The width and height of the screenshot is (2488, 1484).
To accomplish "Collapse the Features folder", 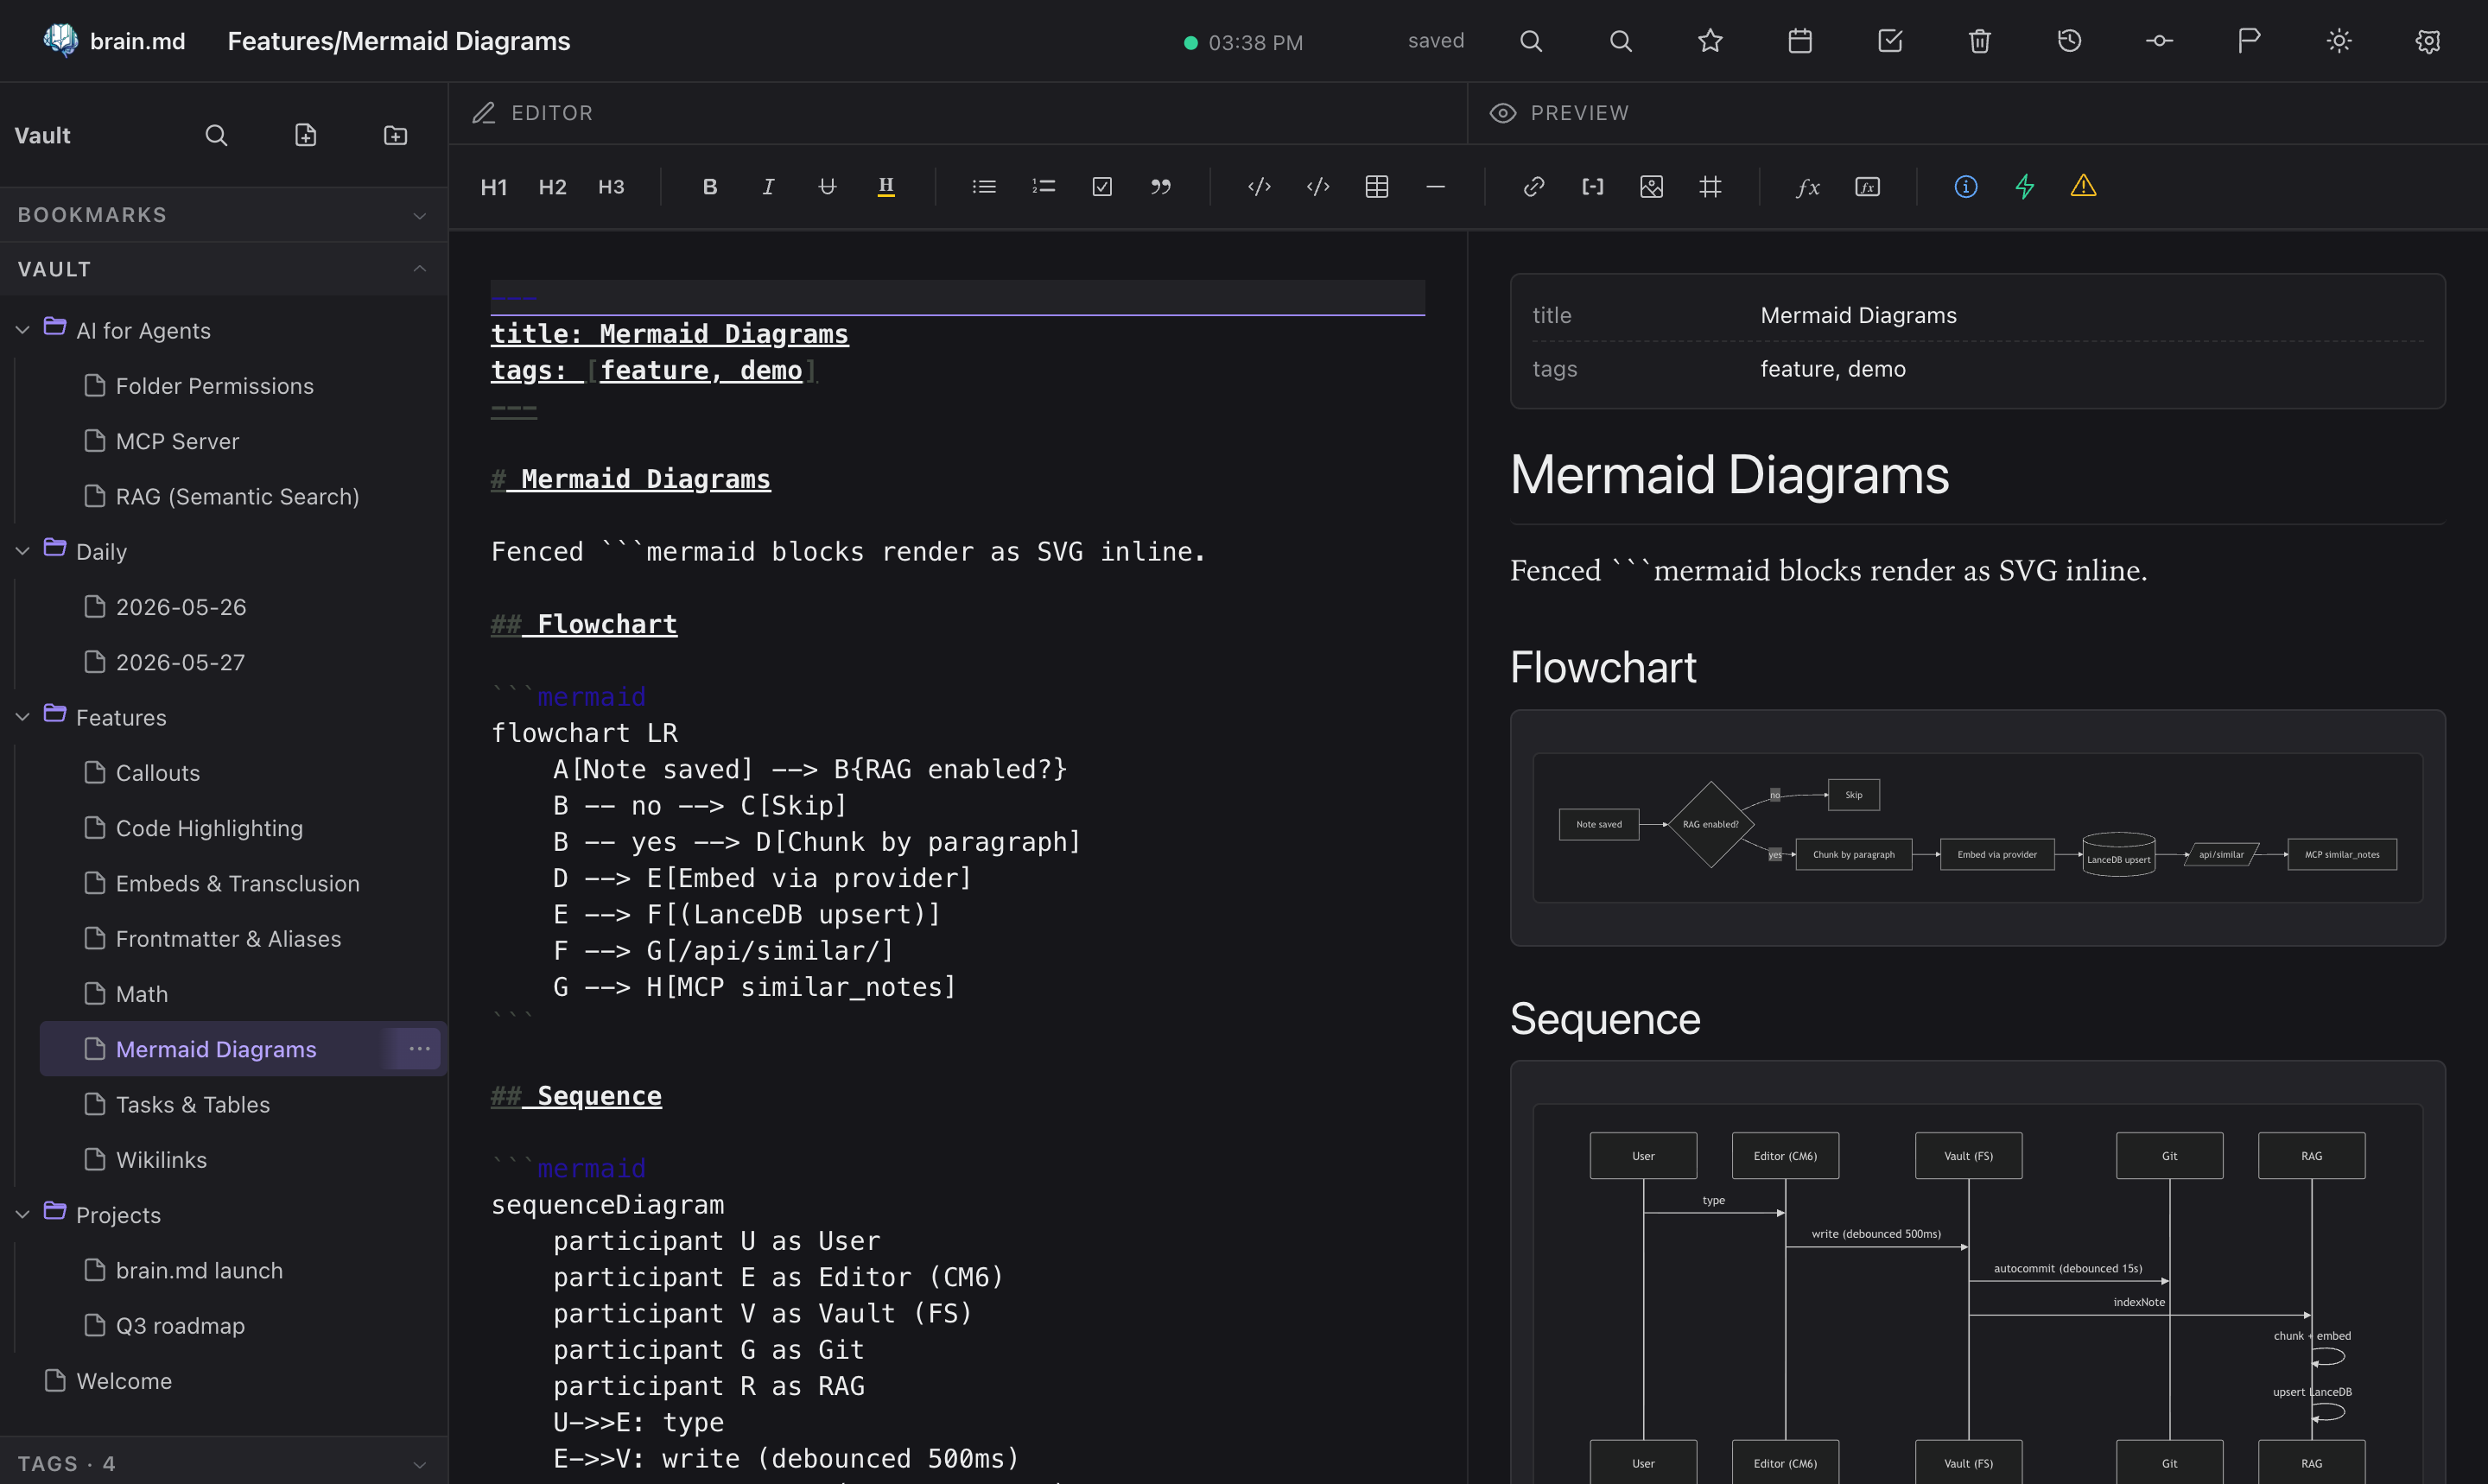I will 22,717.
